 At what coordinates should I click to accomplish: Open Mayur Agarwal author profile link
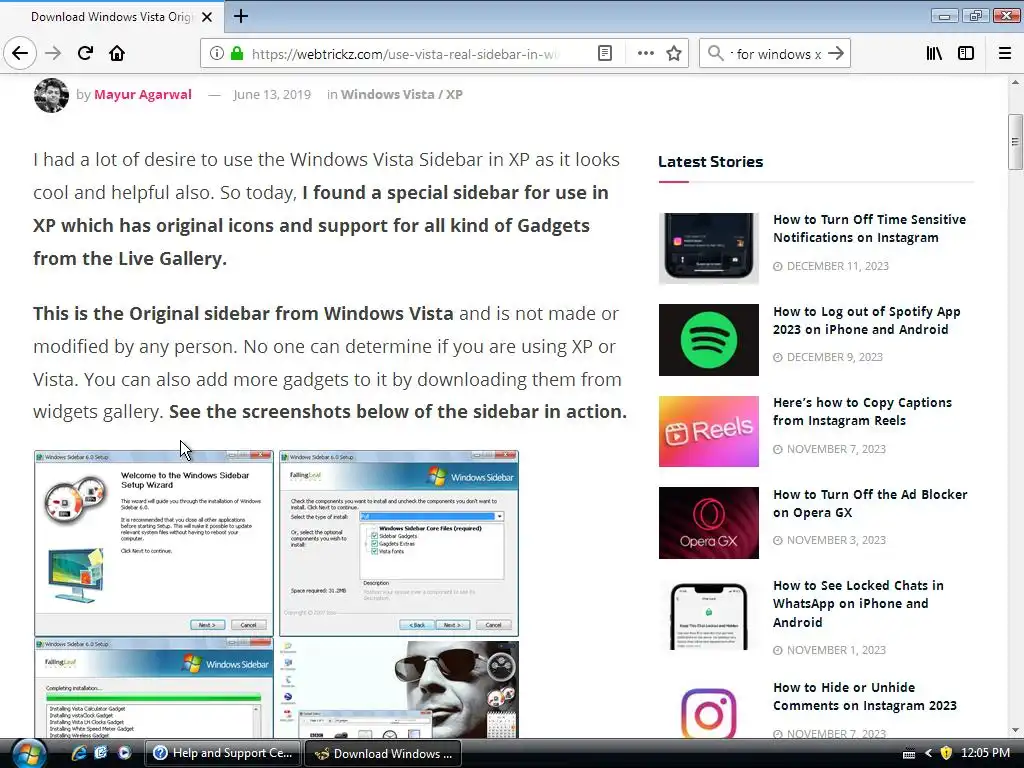click(142, 95)
